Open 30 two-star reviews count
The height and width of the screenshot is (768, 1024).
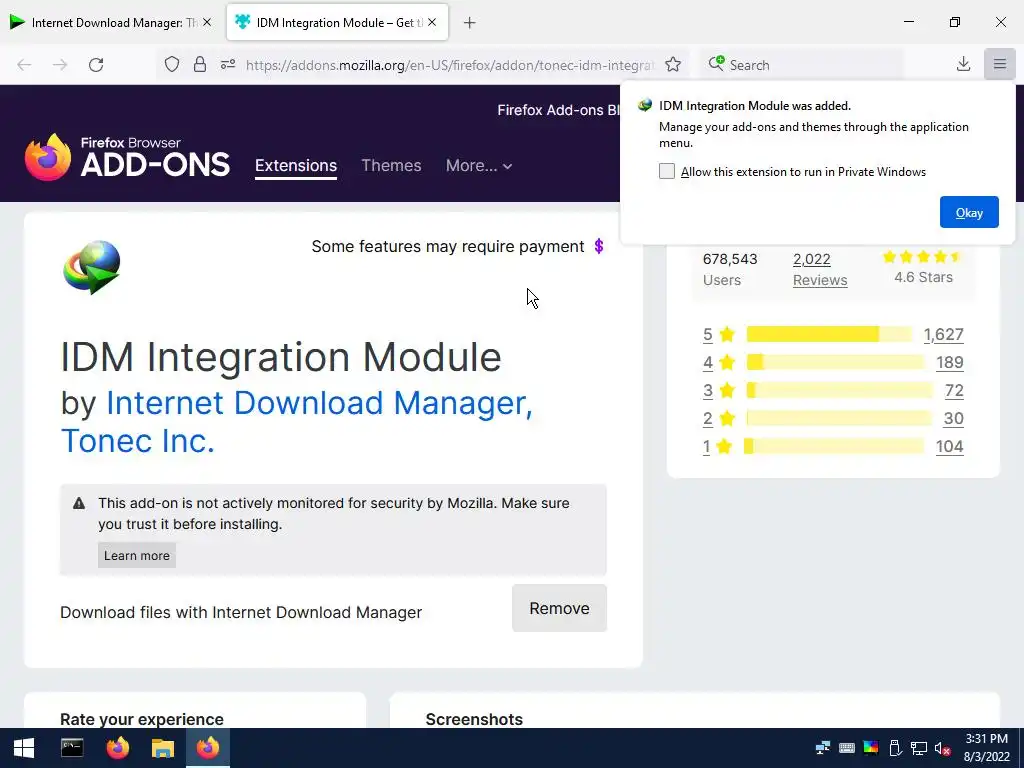pyautogui.click(x=953, y=419)
